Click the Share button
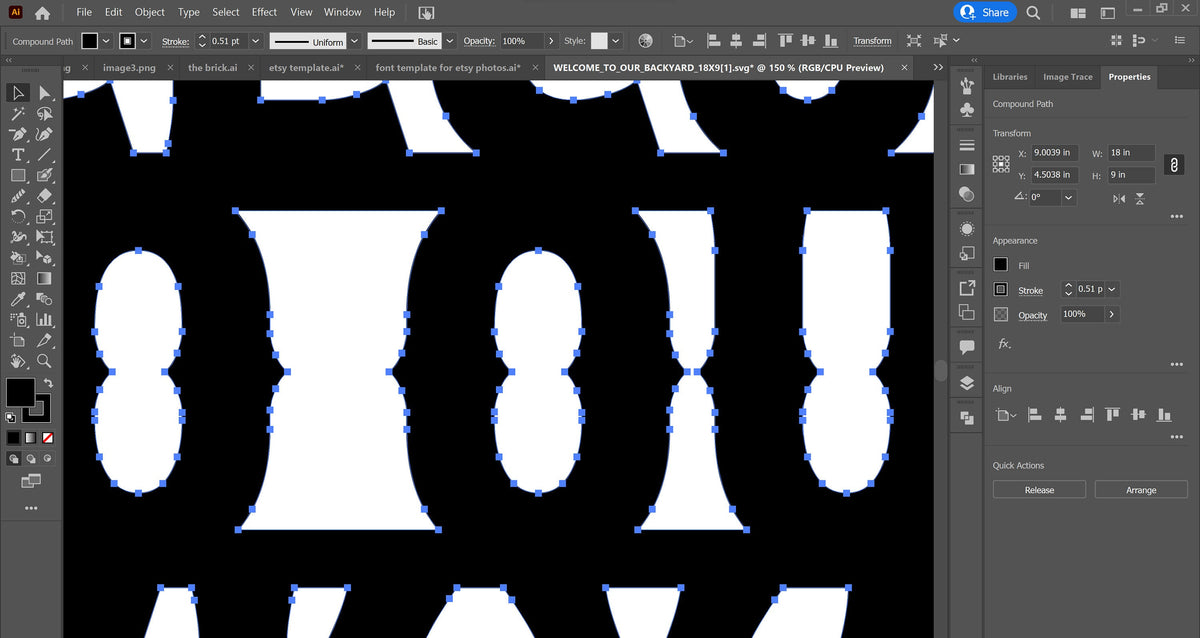The height and width of the screenshot is (638, 1200). [985, 13]
